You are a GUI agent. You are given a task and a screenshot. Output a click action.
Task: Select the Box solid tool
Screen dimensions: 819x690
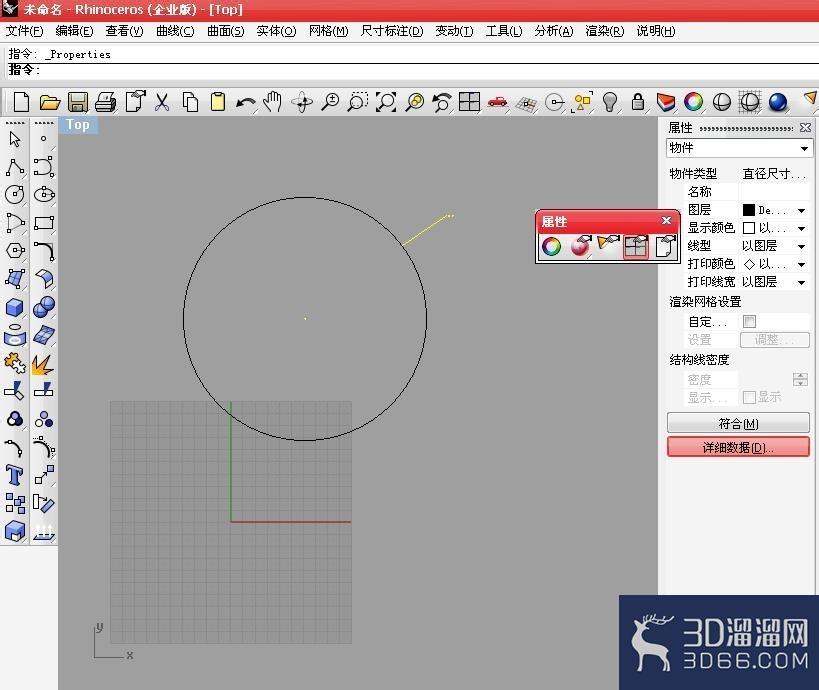click(x=15, y=307)
